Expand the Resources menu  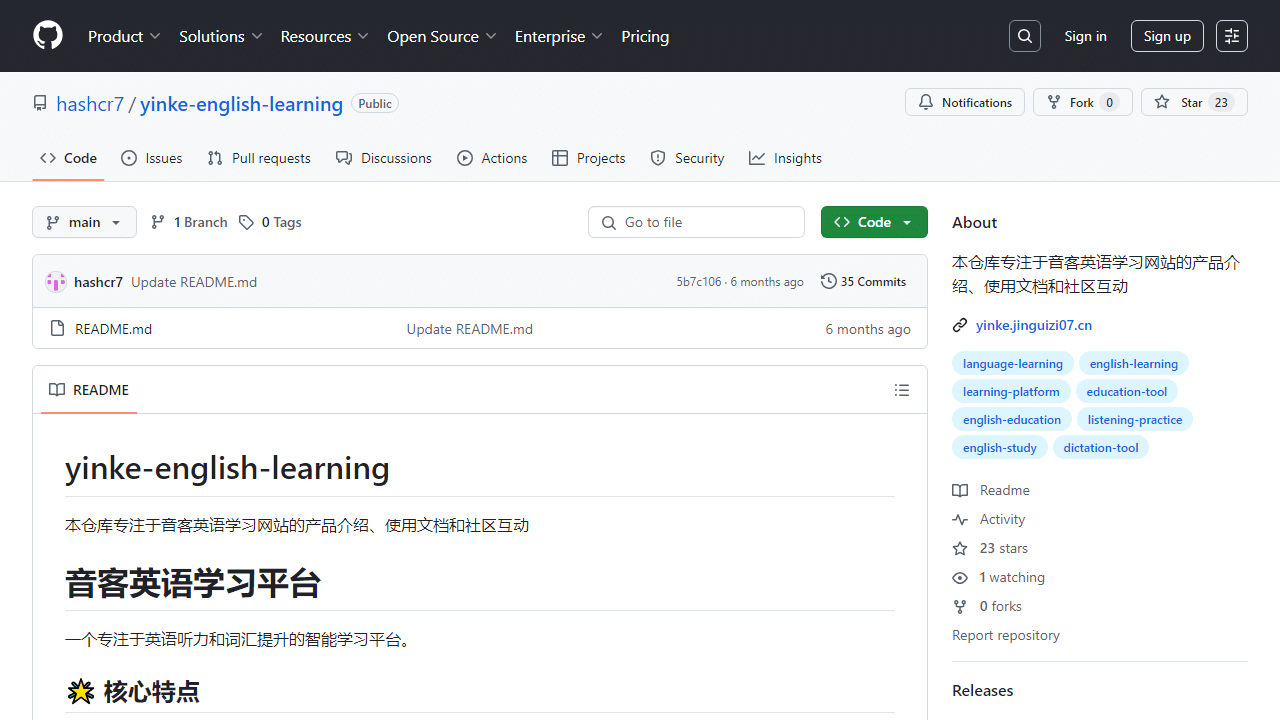point(325,36)
